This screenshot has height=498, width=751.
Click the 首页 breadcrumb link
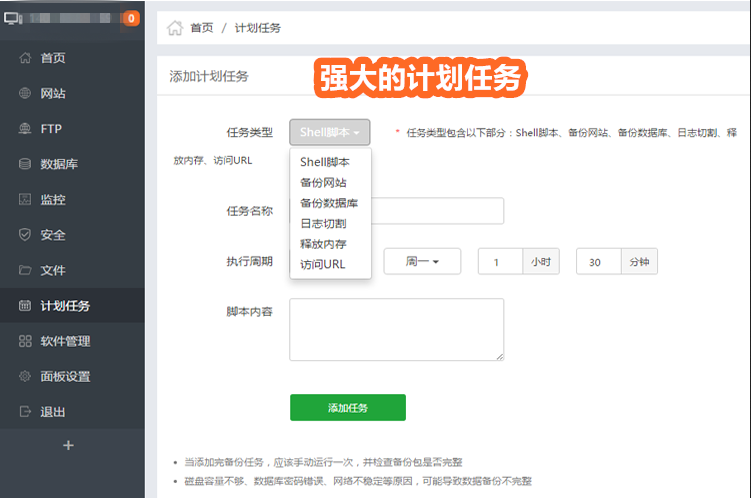point(201,28)
